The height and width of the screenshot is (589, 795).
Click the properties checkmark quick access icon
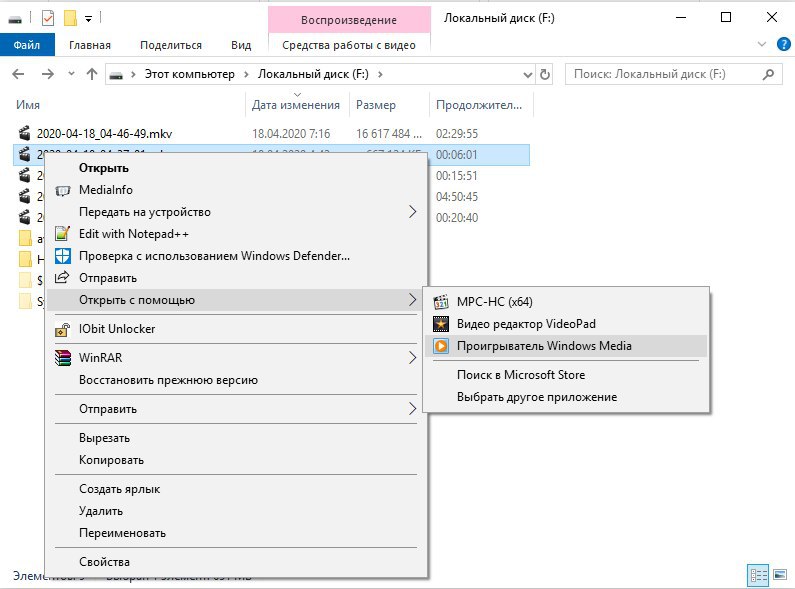click(47, 19)
